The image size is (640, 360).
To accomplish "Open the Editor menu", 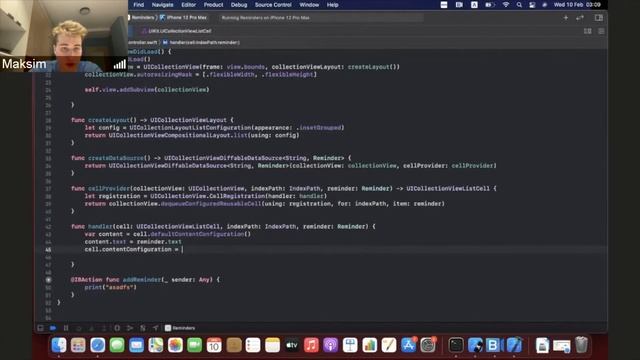I will [189, 5].
